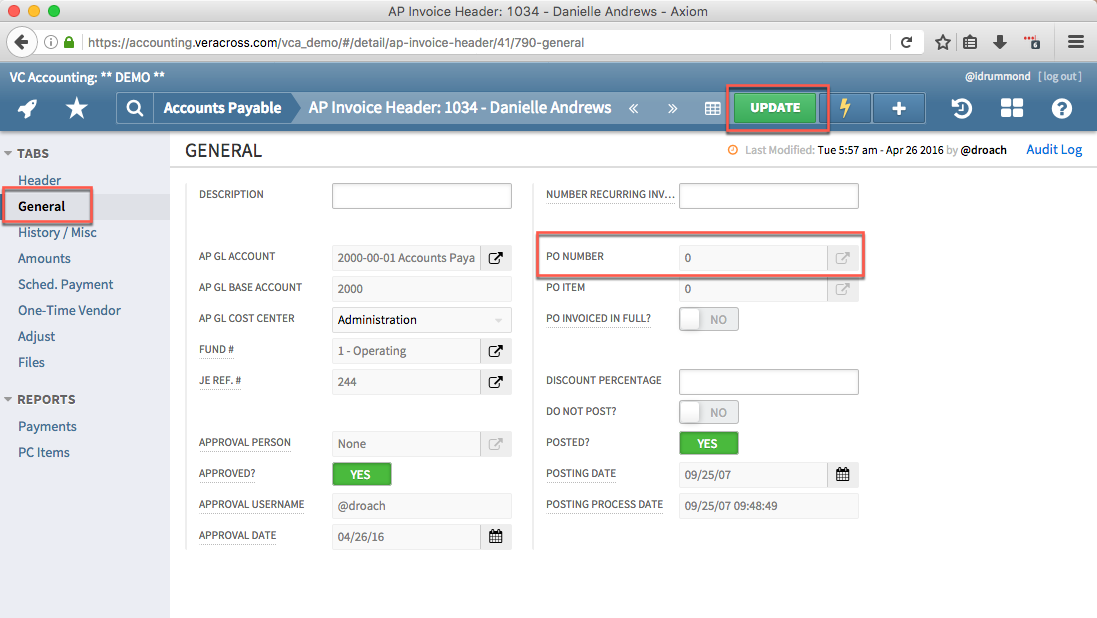
Task: Switch the Posted toggle off
Action: point(708,442)
